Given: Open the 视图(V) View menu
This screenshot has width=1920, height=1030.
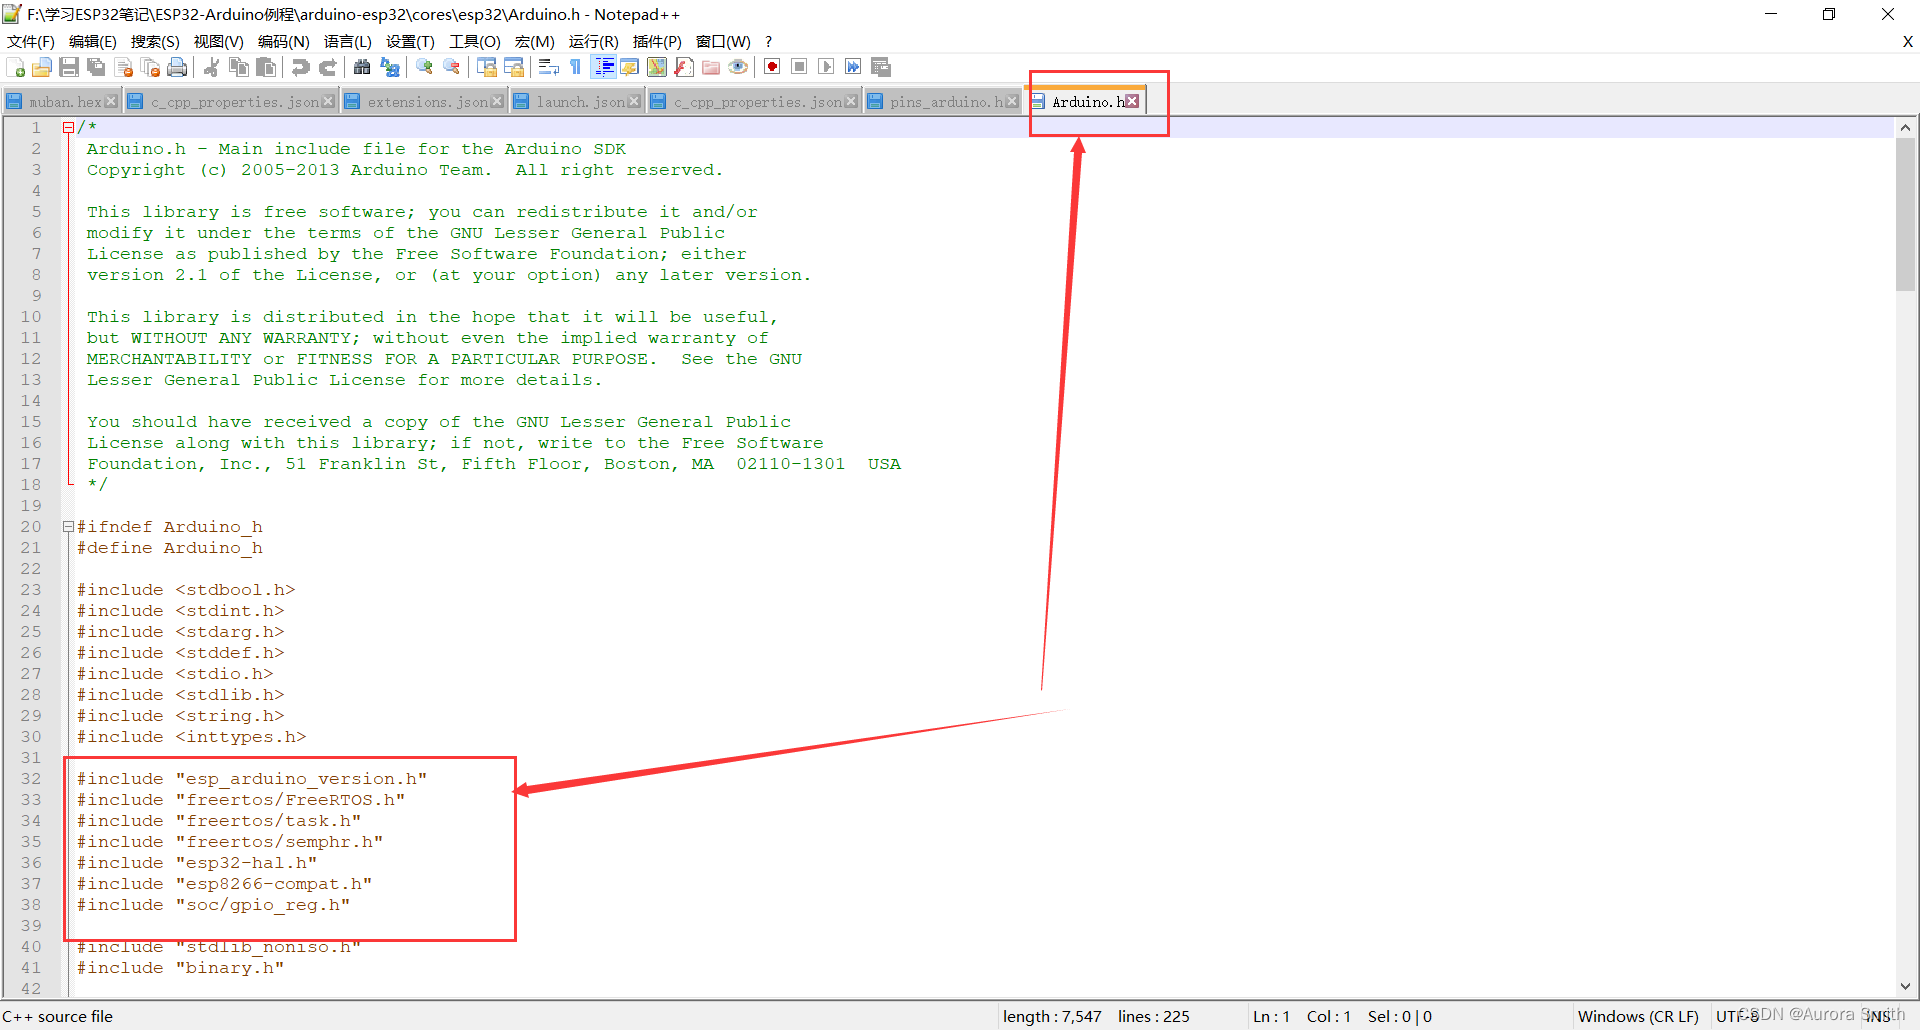Looking at the screenshot, I should pos(219,42).
